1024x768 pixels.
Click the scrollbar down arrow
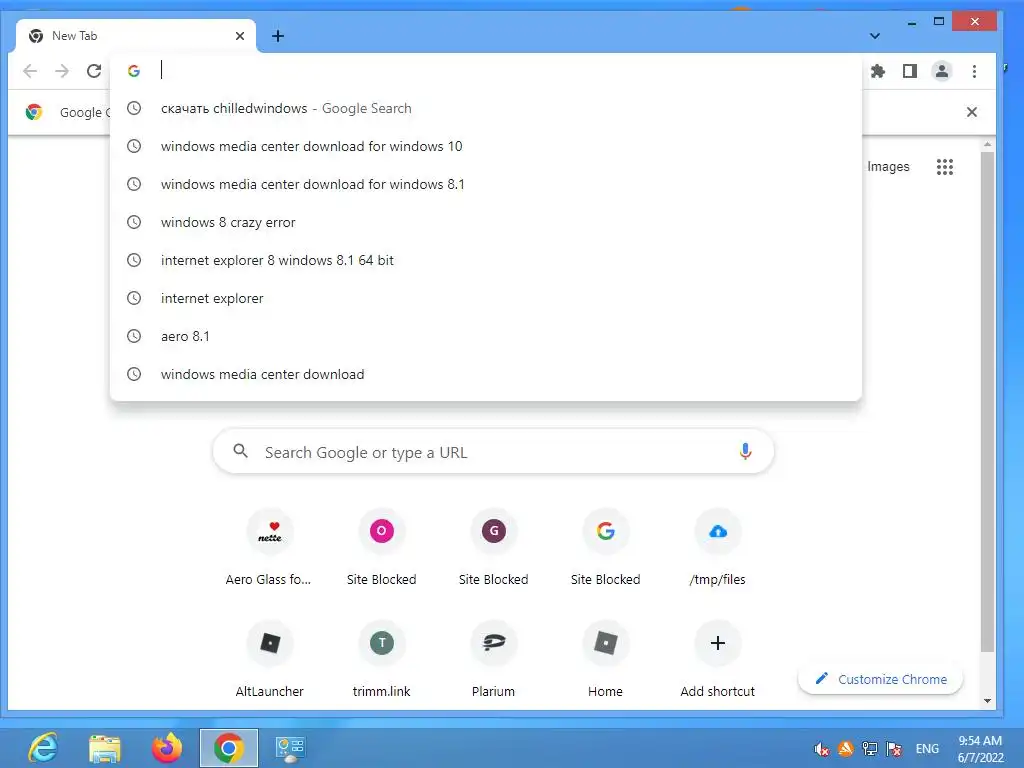pyautogui.click(x=987, y=701)
